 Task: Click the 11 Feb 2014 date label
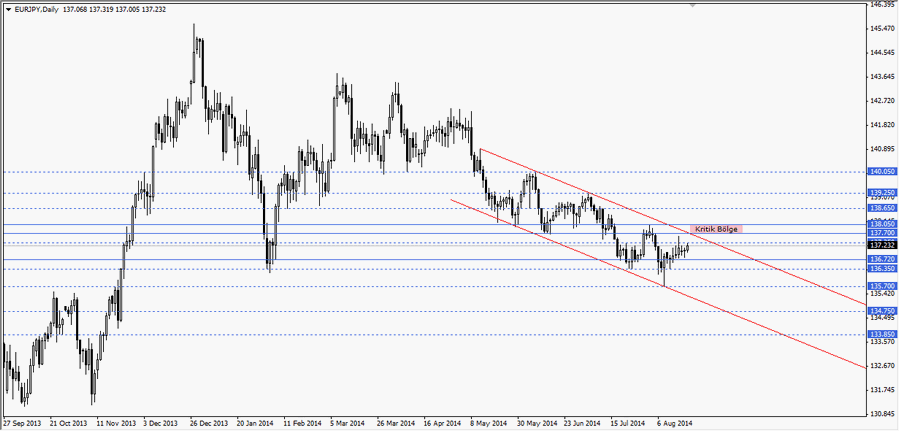click(302, 424)
